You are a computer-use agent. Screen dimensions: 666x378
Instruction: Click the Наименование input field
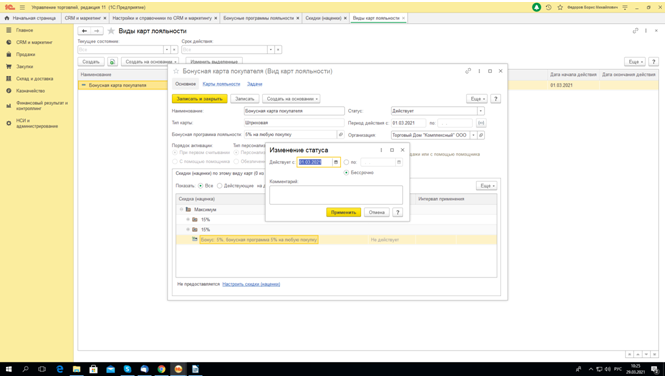[x=294, y=111]
